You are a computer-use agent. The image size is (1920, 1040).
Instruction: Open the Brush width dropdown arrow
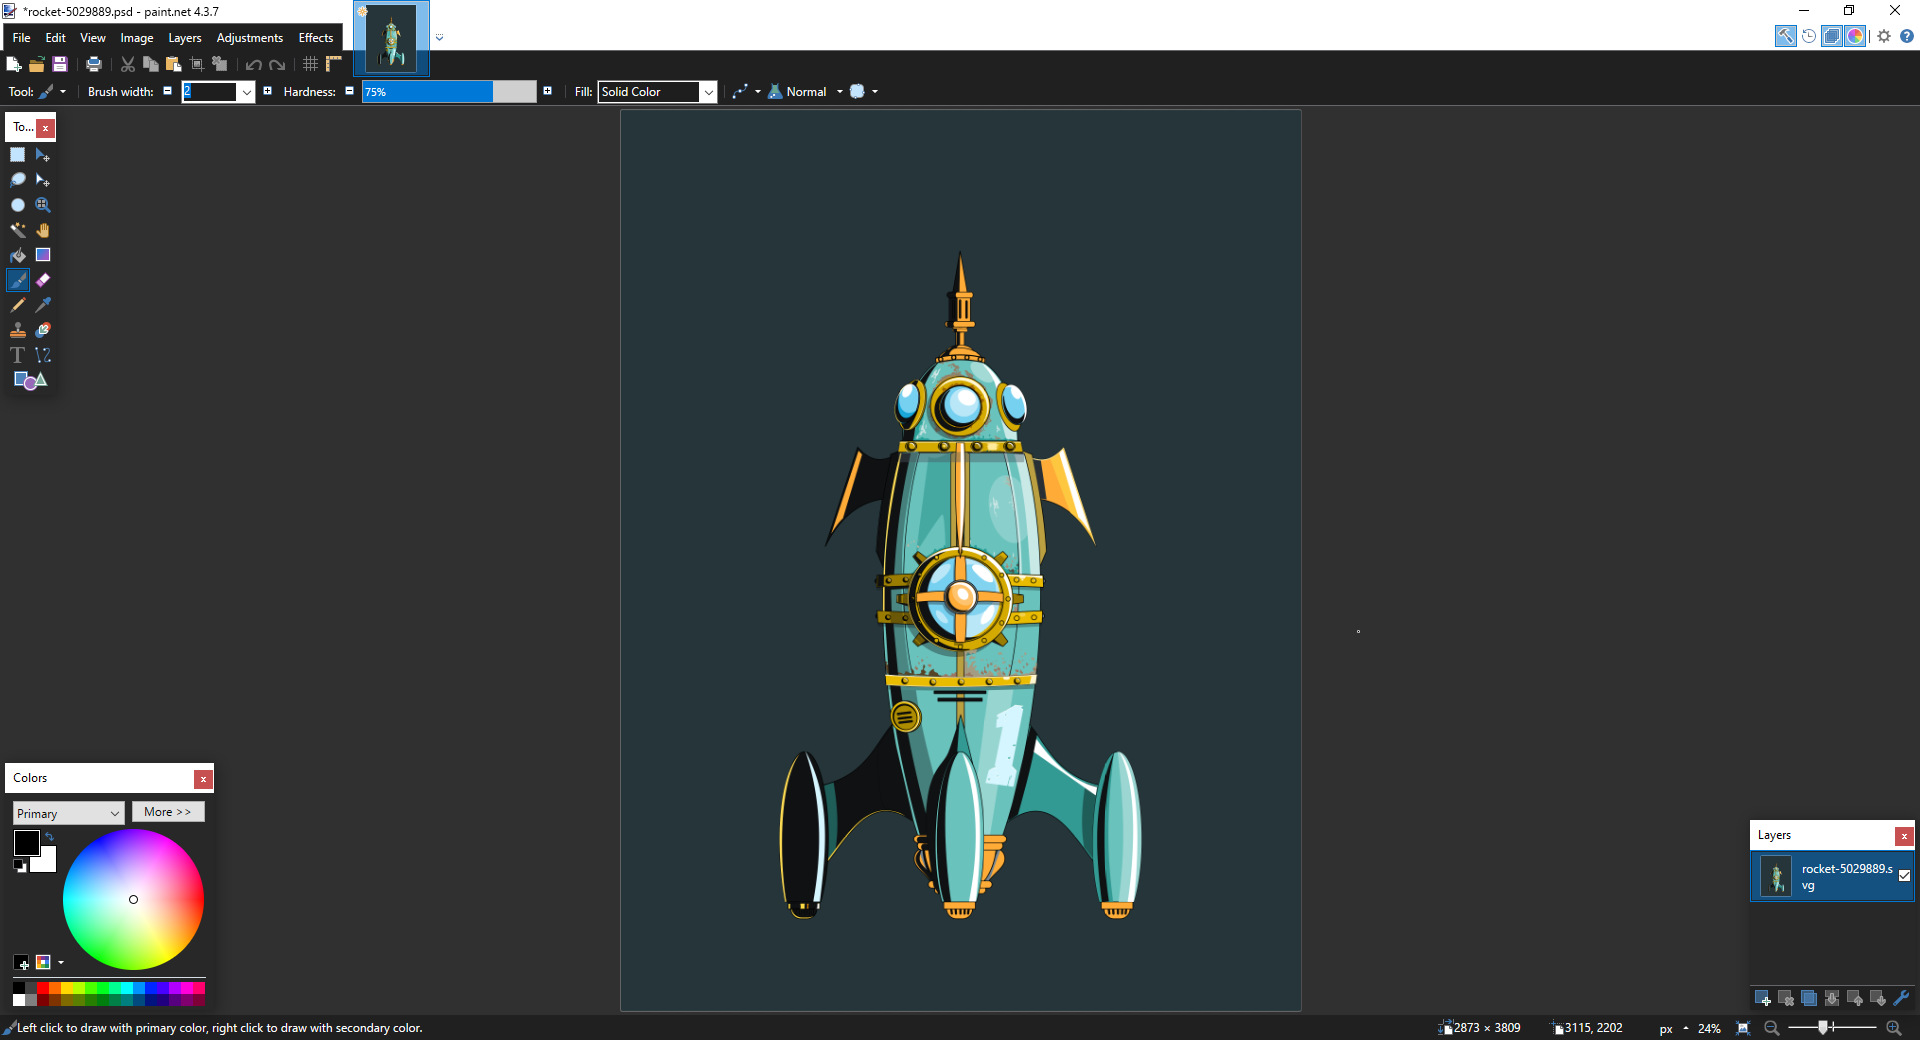[246, 92]
